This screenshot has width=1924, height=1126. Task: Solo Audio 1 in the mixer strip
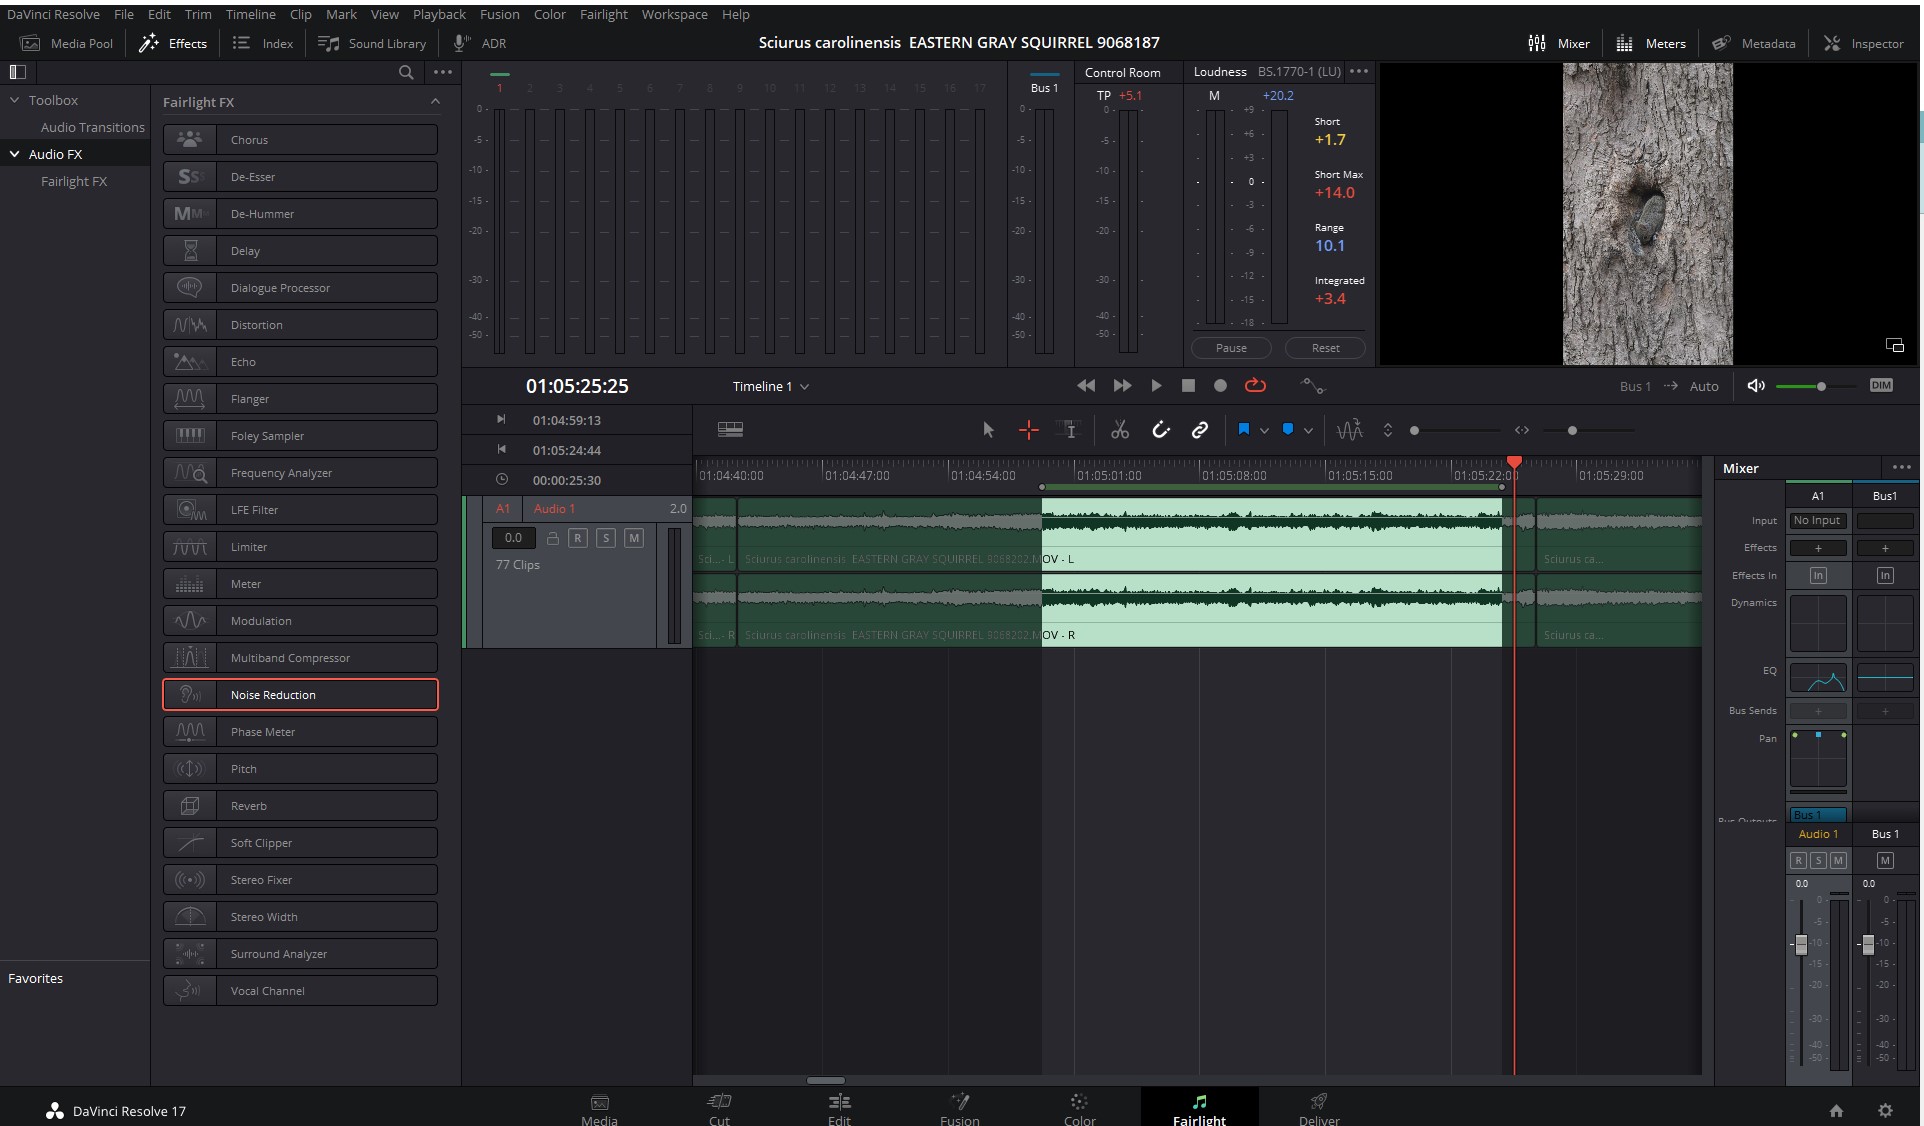(1818, 861)
